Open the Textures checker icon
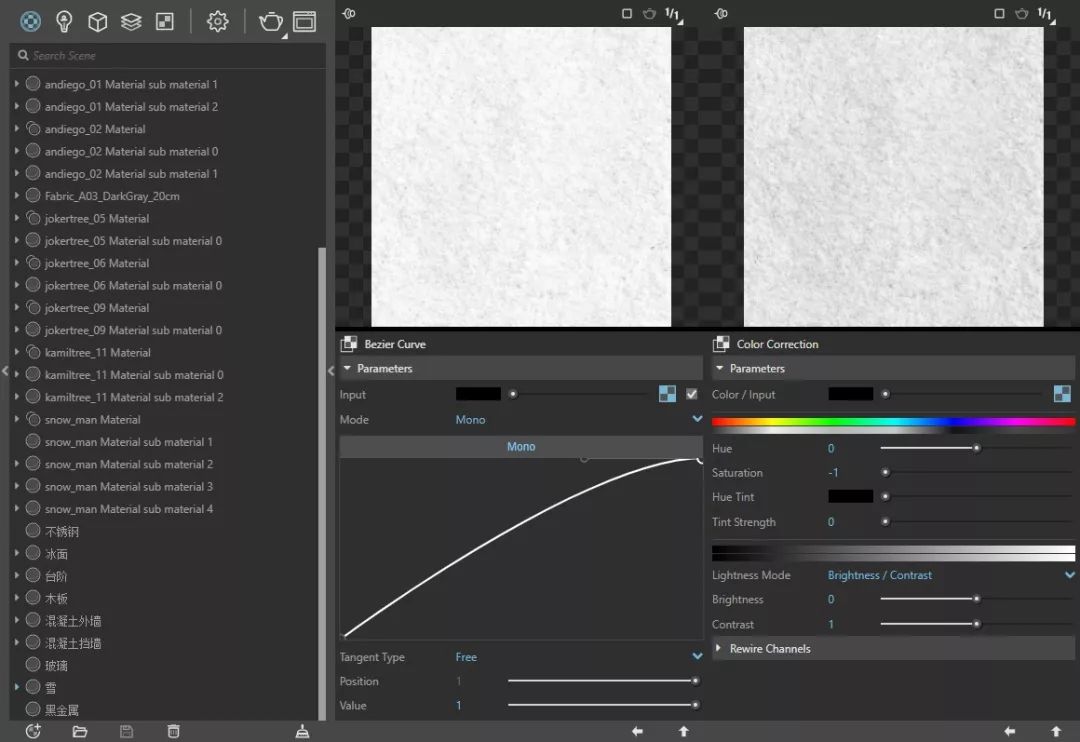 165,21
